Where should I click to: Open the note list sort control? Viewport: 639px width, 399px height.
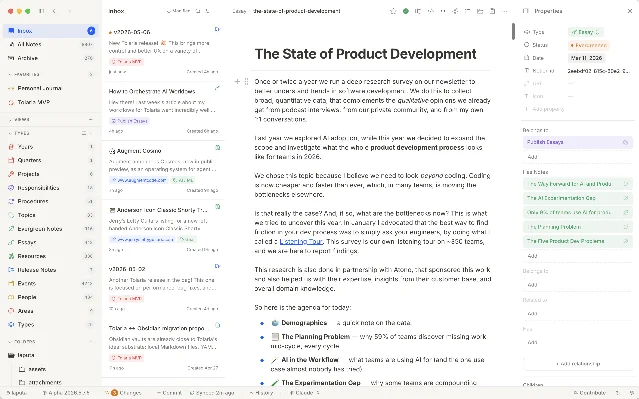point(178,11)
